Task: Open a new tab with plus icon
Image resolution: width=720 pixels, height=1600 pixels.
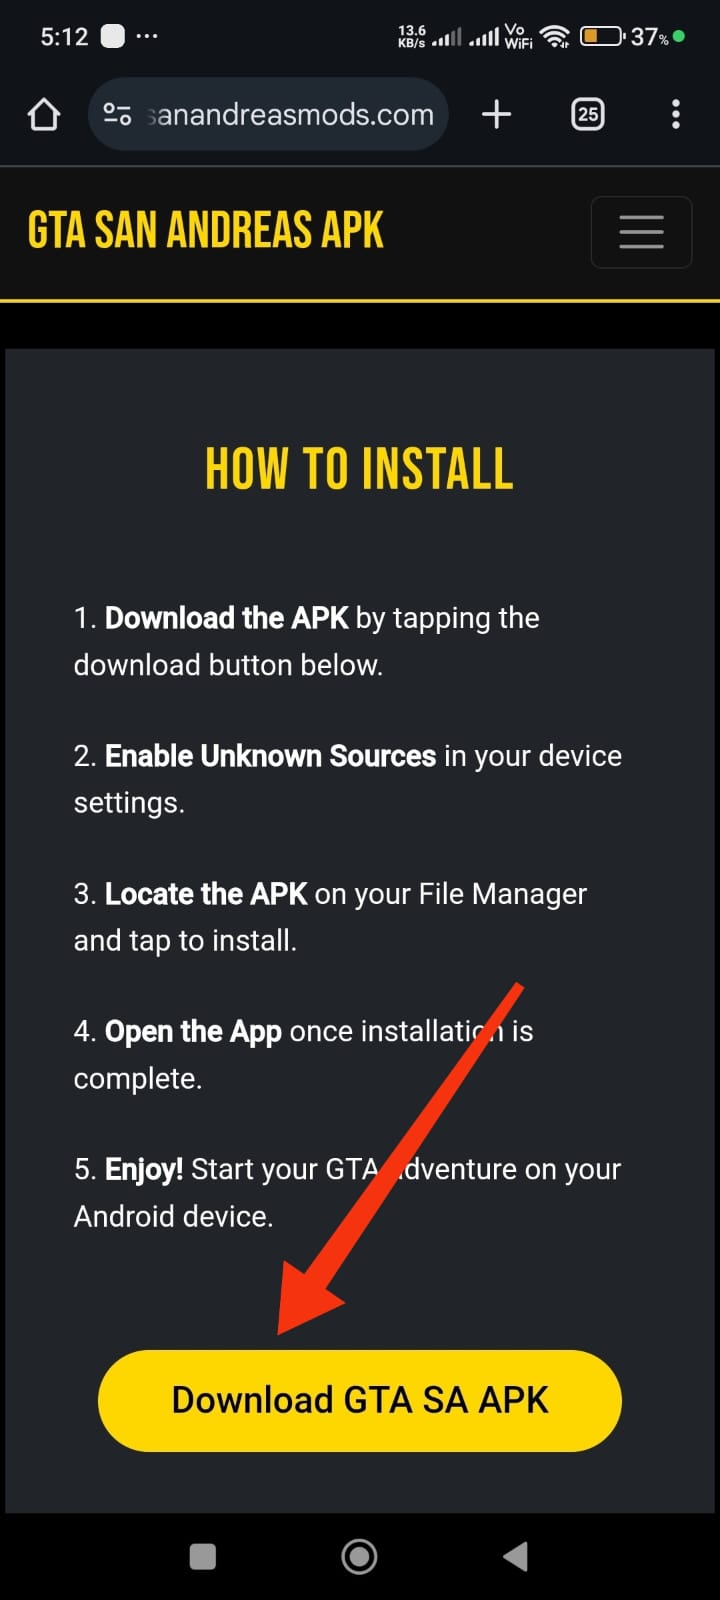Action: [x=496, y=115]
